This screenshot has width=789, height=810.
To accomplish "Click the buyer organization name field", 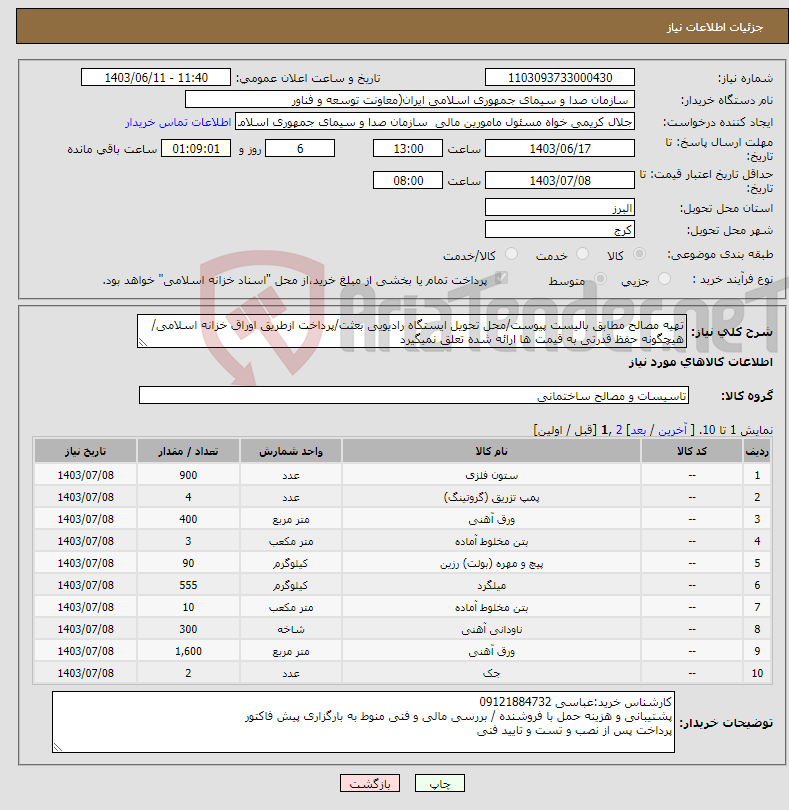I will click(x=410, y=100).
